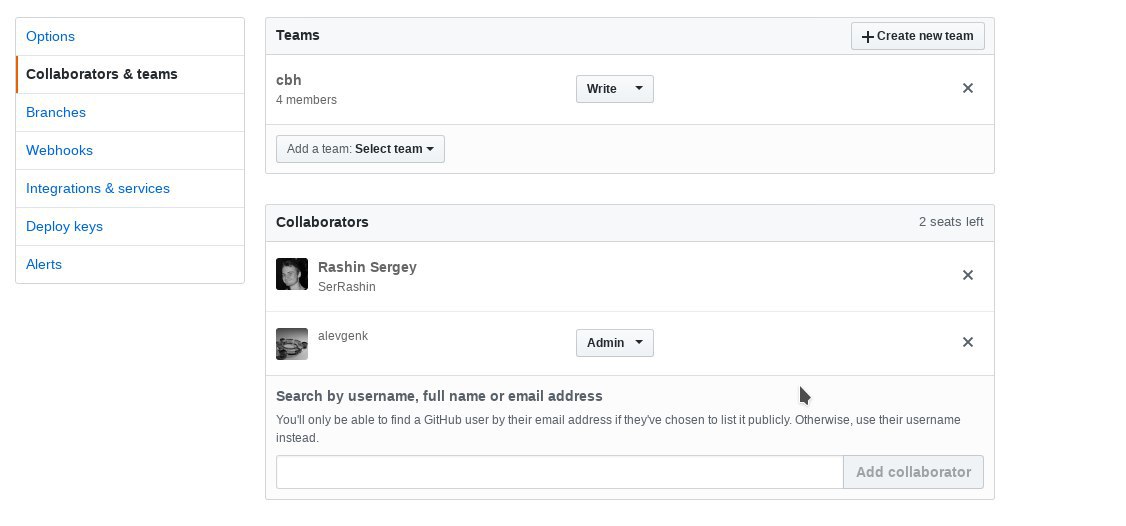Click alevgenk's avatar image

coord(292,343)
